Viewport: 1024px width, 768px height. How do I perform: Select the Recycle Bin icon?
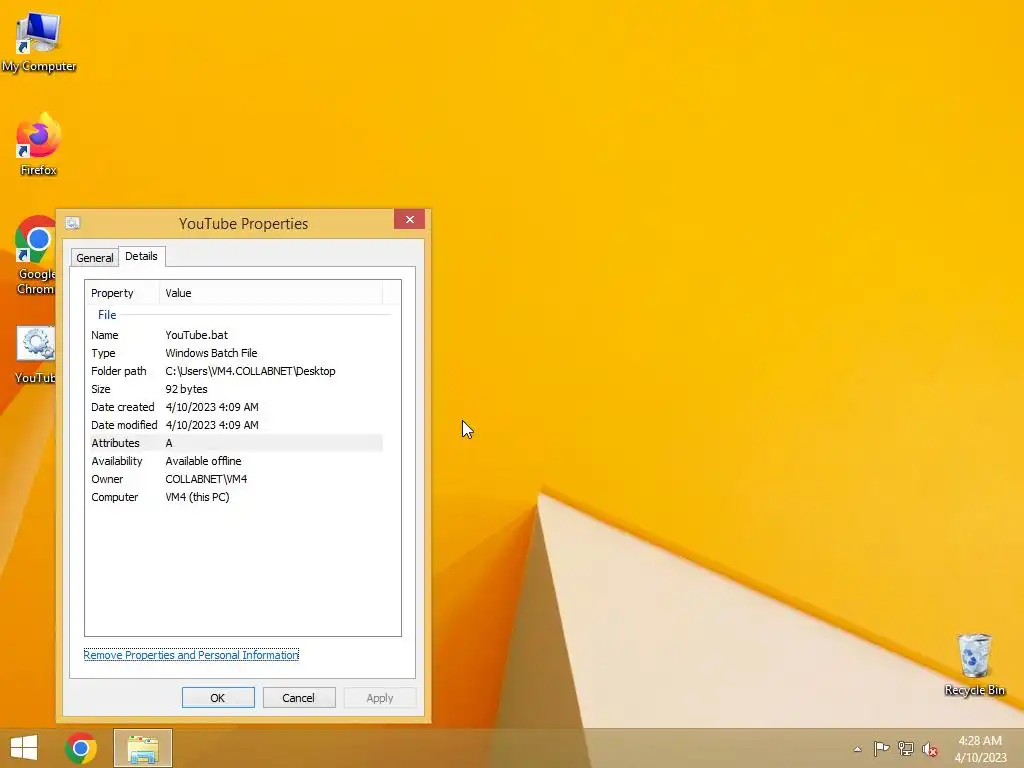point(974,664)
